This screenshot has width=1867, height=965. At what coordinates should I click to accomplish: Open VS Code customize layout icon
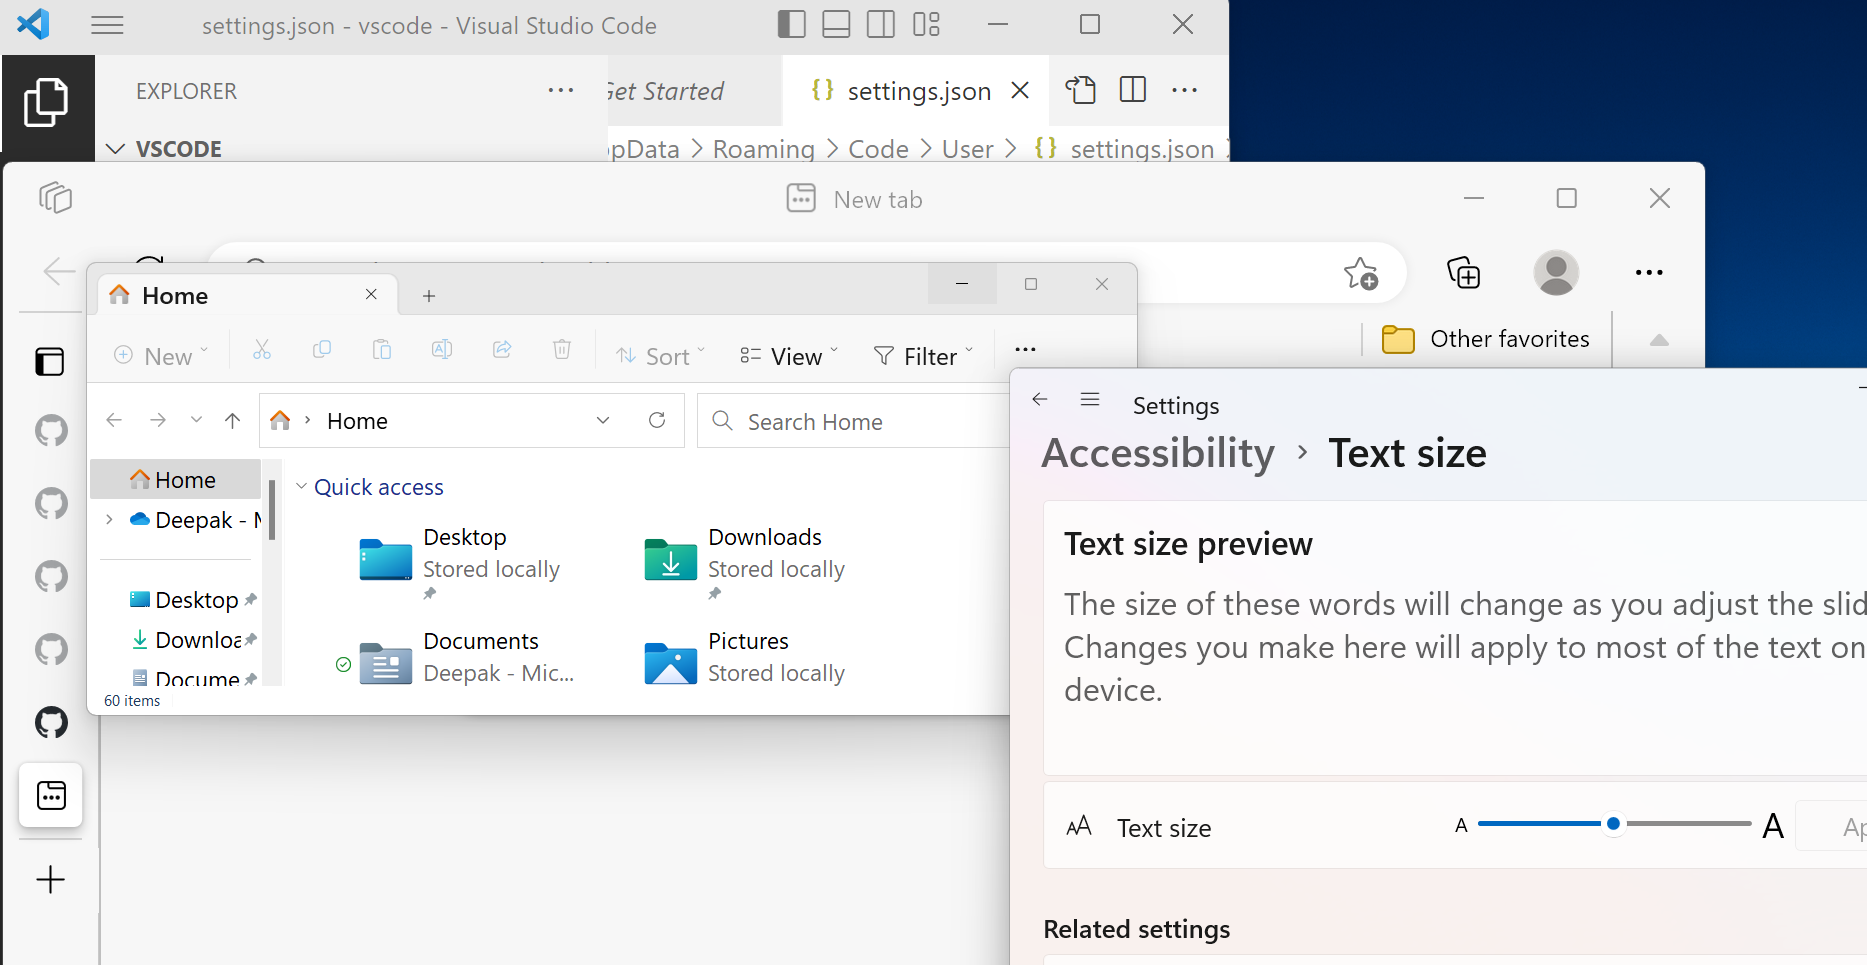[x=926, y=24]
